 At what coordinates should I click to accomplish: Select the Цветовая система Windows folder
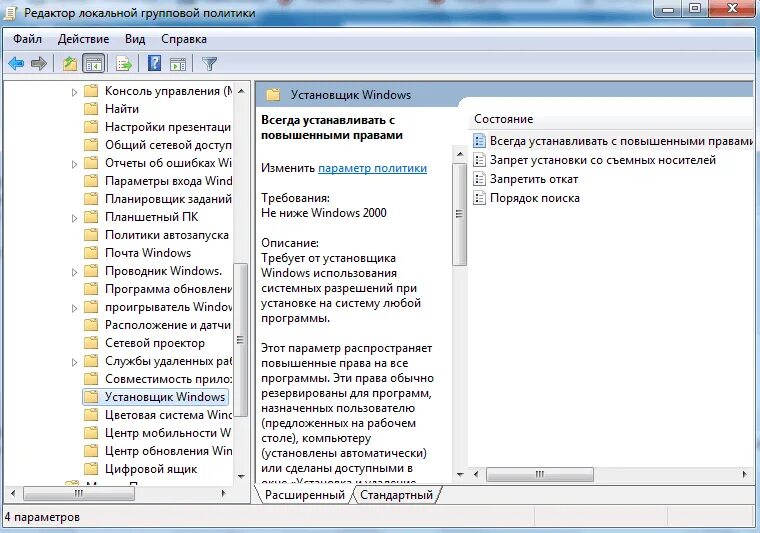[168, 415]
